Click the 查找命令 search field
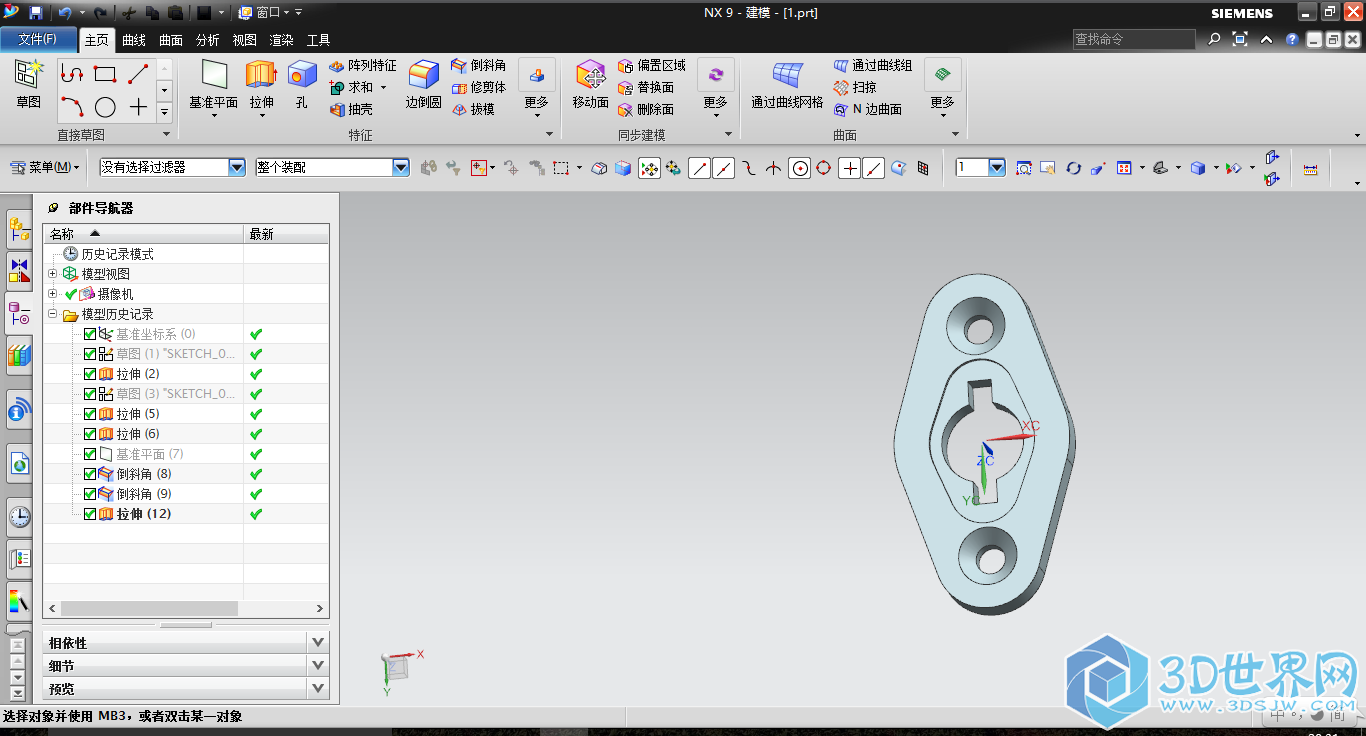The width and height of the screenshot is (1366, 736). [1134, 39]
